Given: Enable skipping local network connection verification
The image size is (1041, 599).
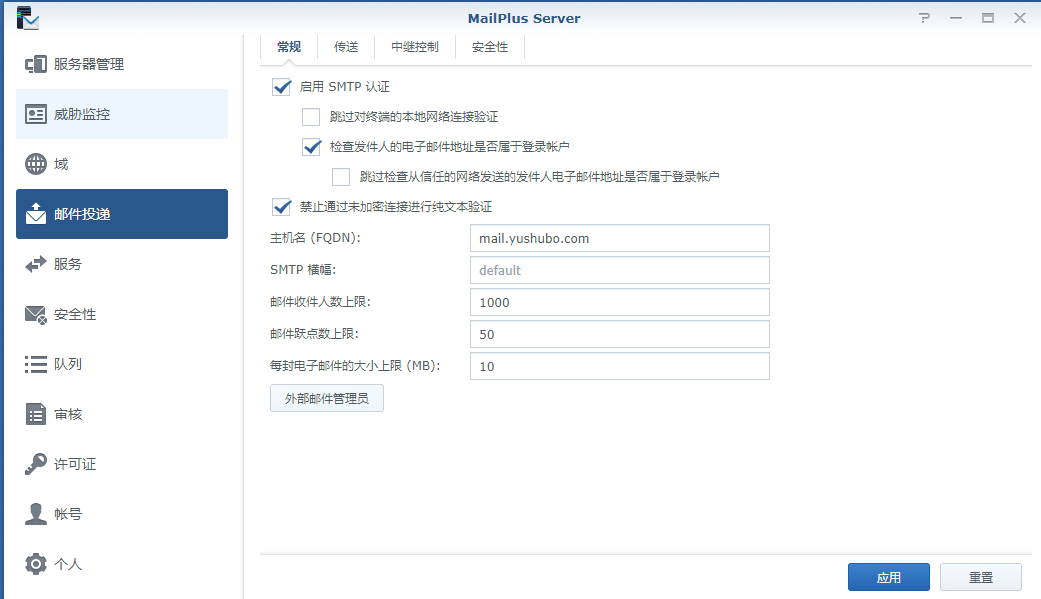Looking at the screenshot, I should [x=311, y=117].
